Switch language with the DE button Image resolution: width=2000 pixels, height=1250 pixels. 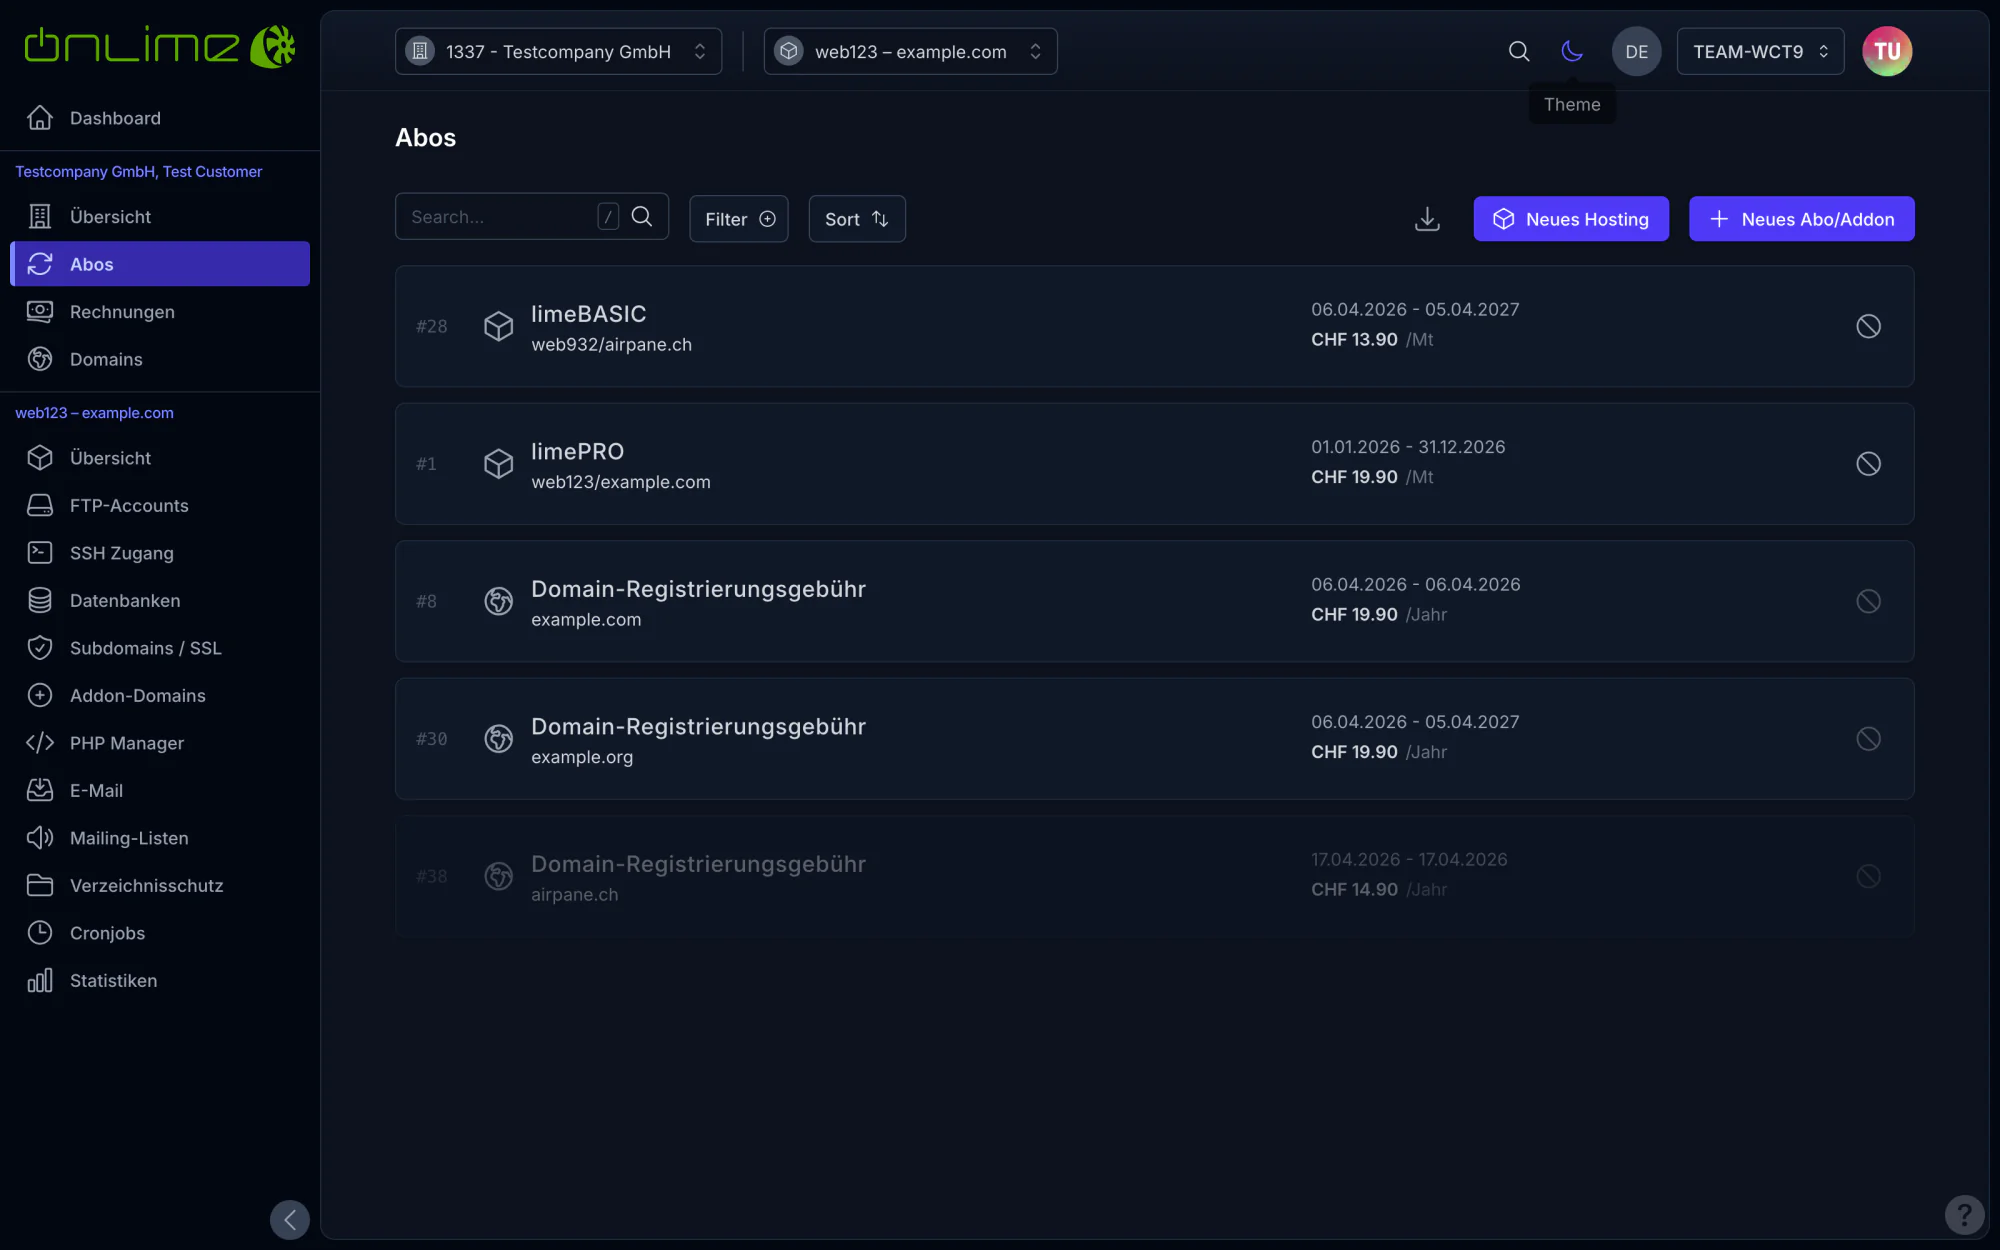point(1636,51)
